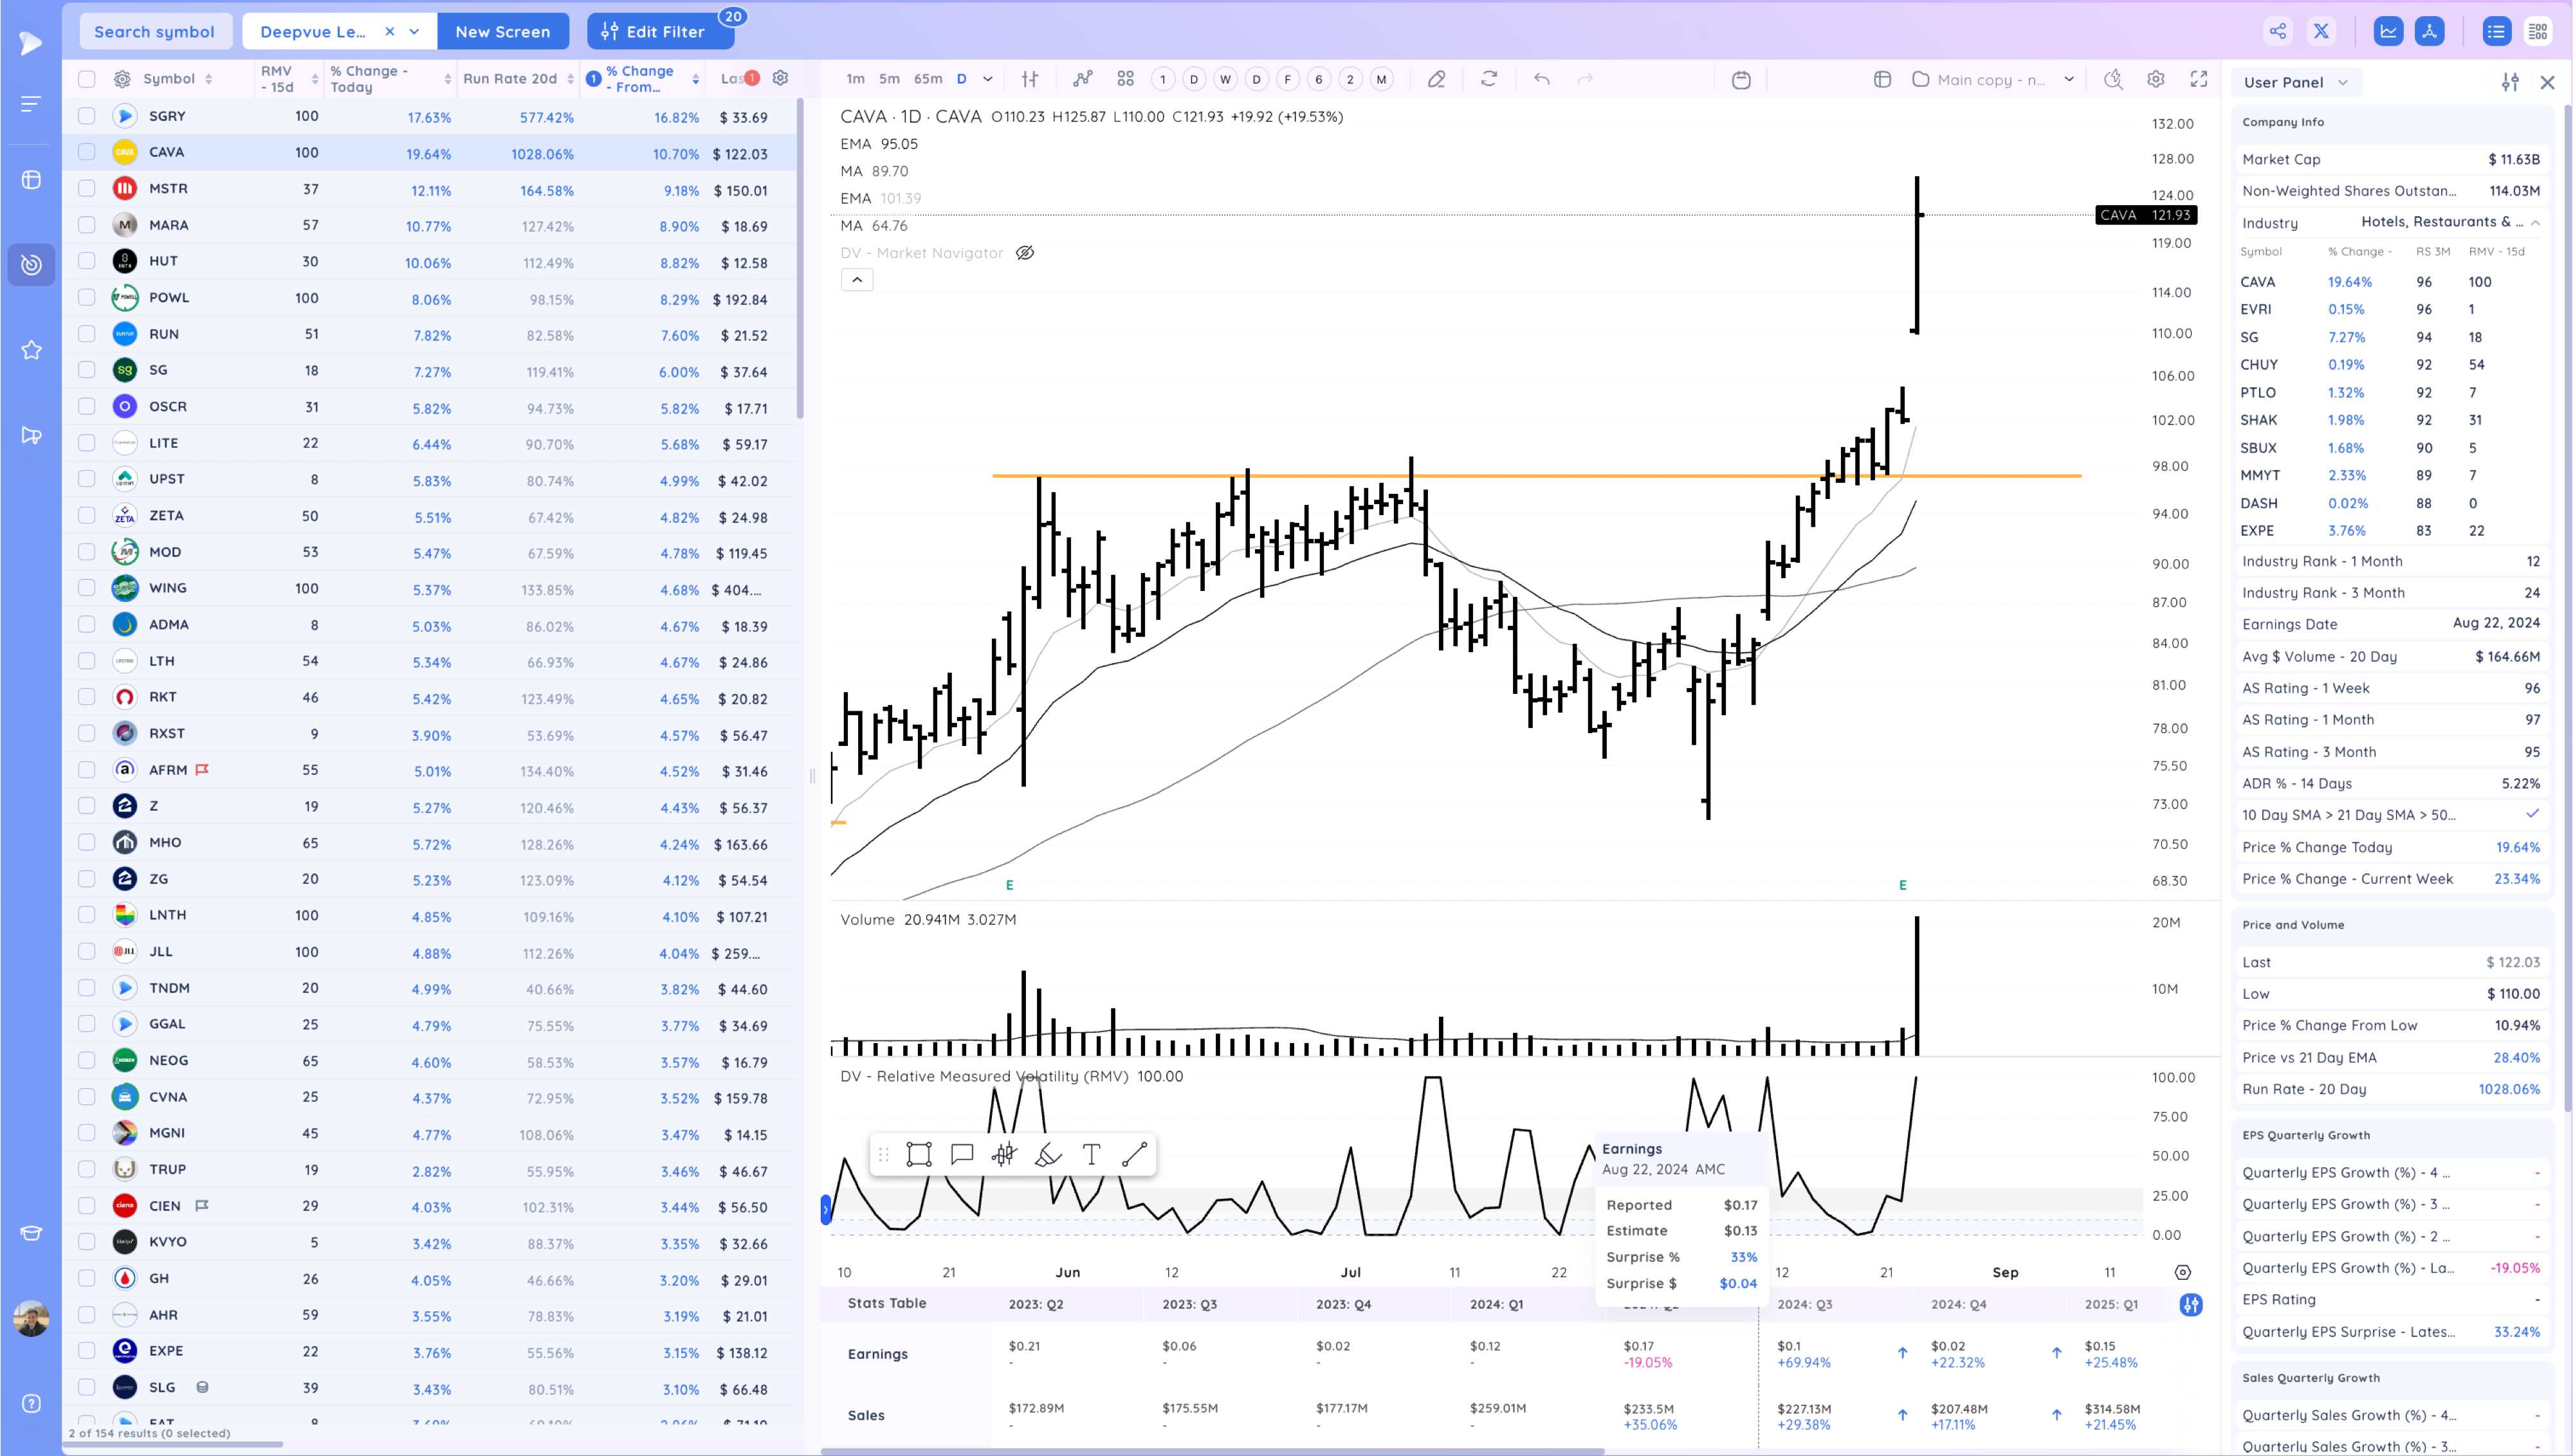Open the chart settings gear icon
2573x1456 pixels.
pos(2156,79)
